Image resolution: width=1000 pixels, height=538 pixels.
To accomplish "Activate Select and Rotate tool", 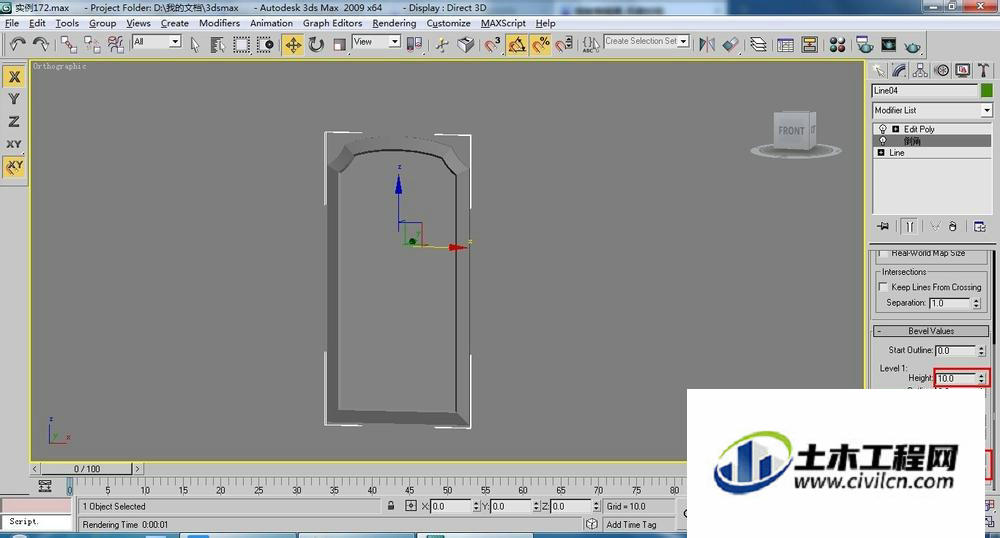I will (x=316, y=45).
